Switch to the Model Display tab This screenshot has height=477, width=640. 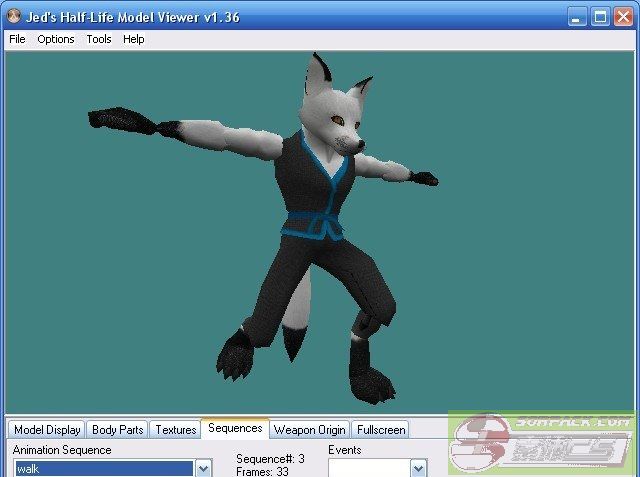(47, 430)
